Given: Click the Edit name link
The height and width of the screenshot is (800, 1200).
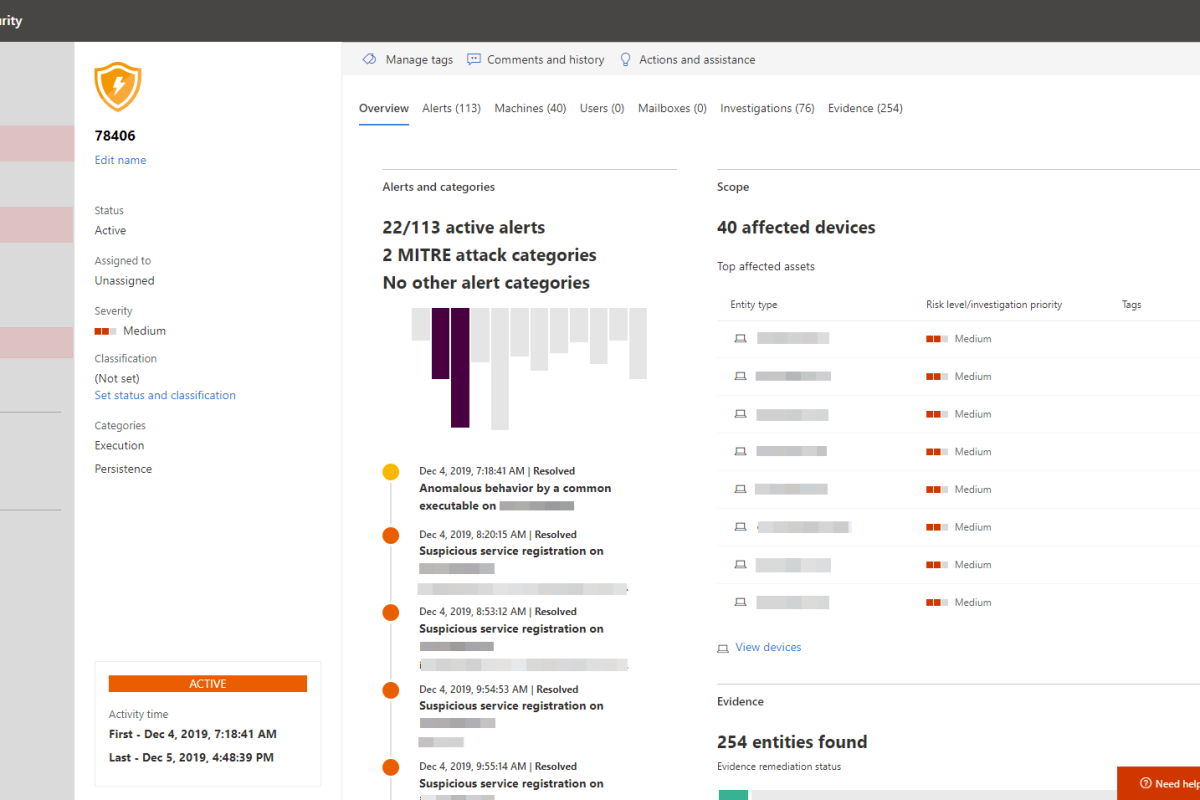Looking at the screenshot, I should tap(120, 160).
